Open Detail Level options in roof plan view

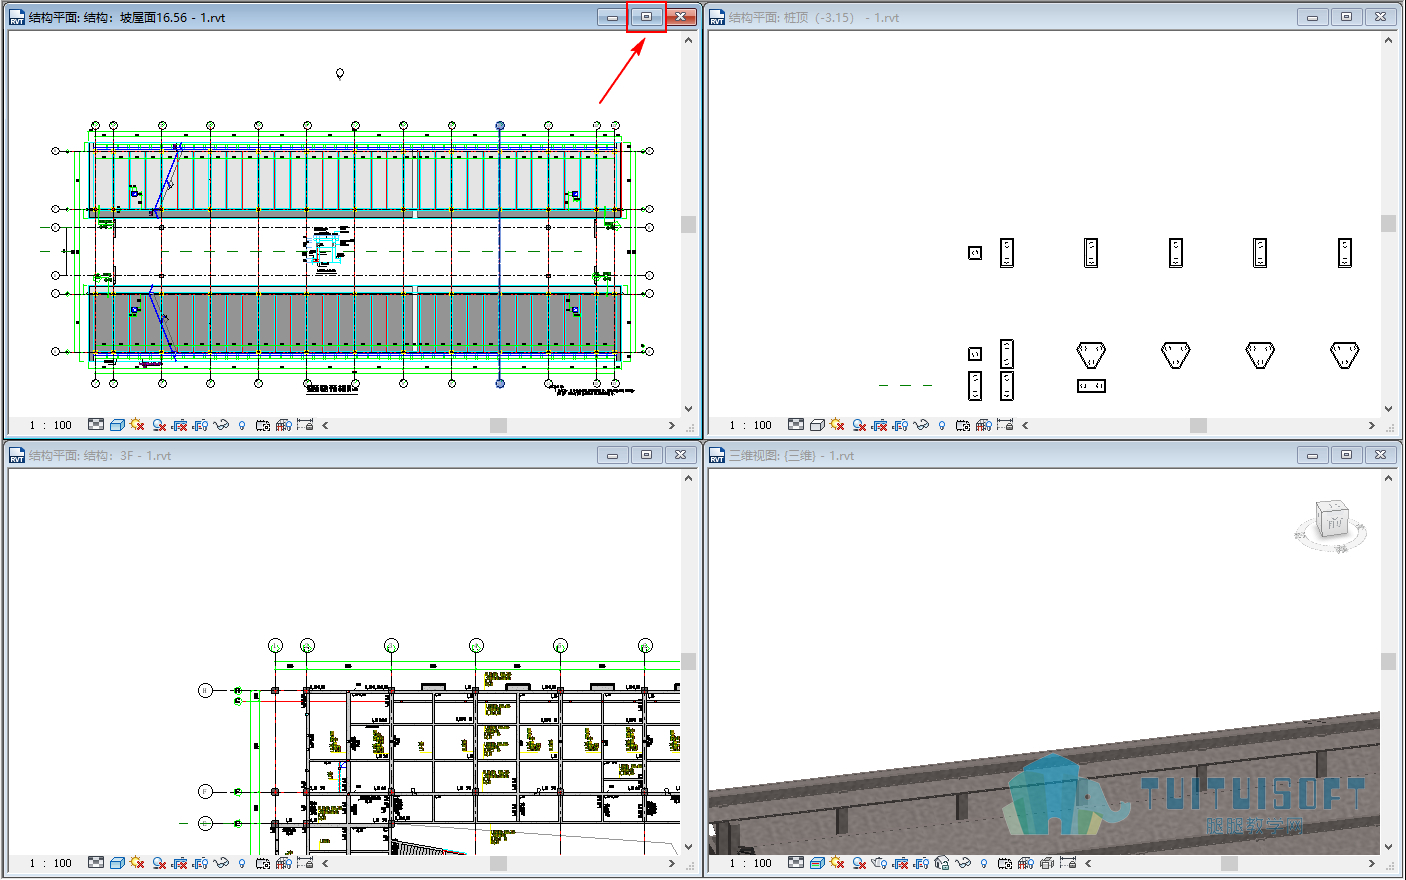pyautogui.click(x=96, y=425)
